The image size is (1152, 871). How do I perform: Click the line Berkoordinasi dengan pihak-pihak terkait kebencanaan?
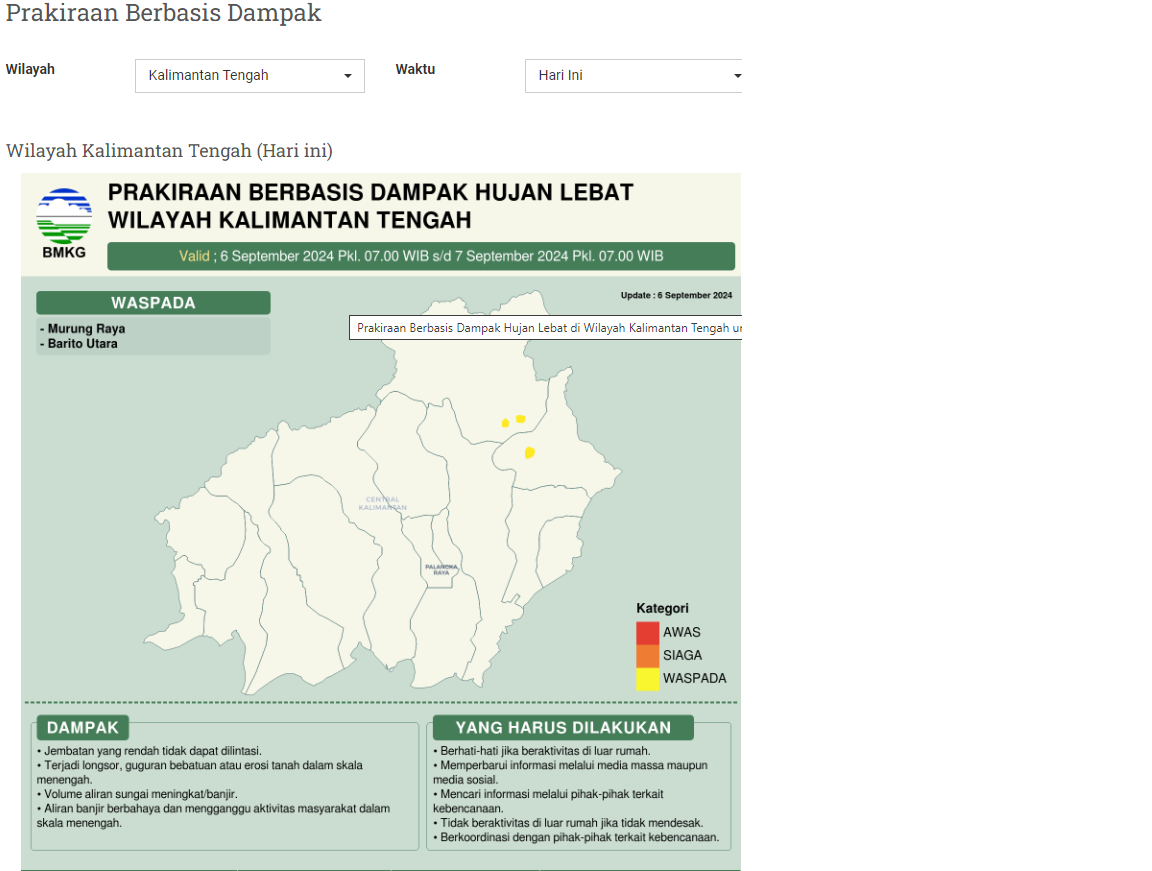coord(576,837)
